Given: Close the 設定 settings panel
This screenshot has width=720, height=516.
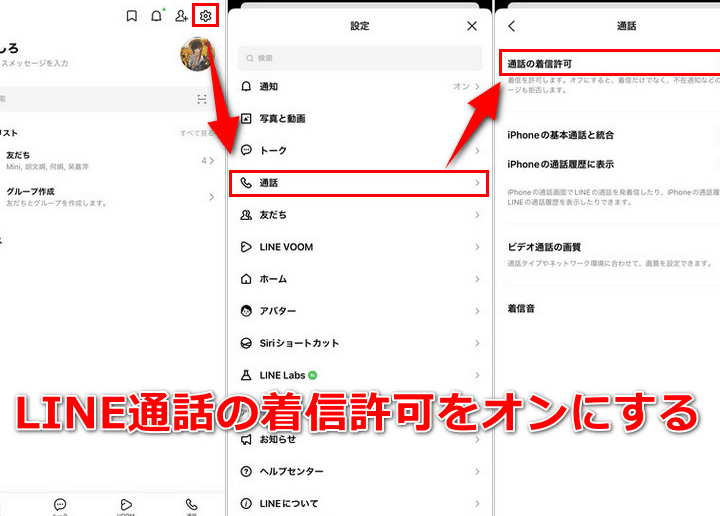Looking at the screenshot, I should pos(472,26).
